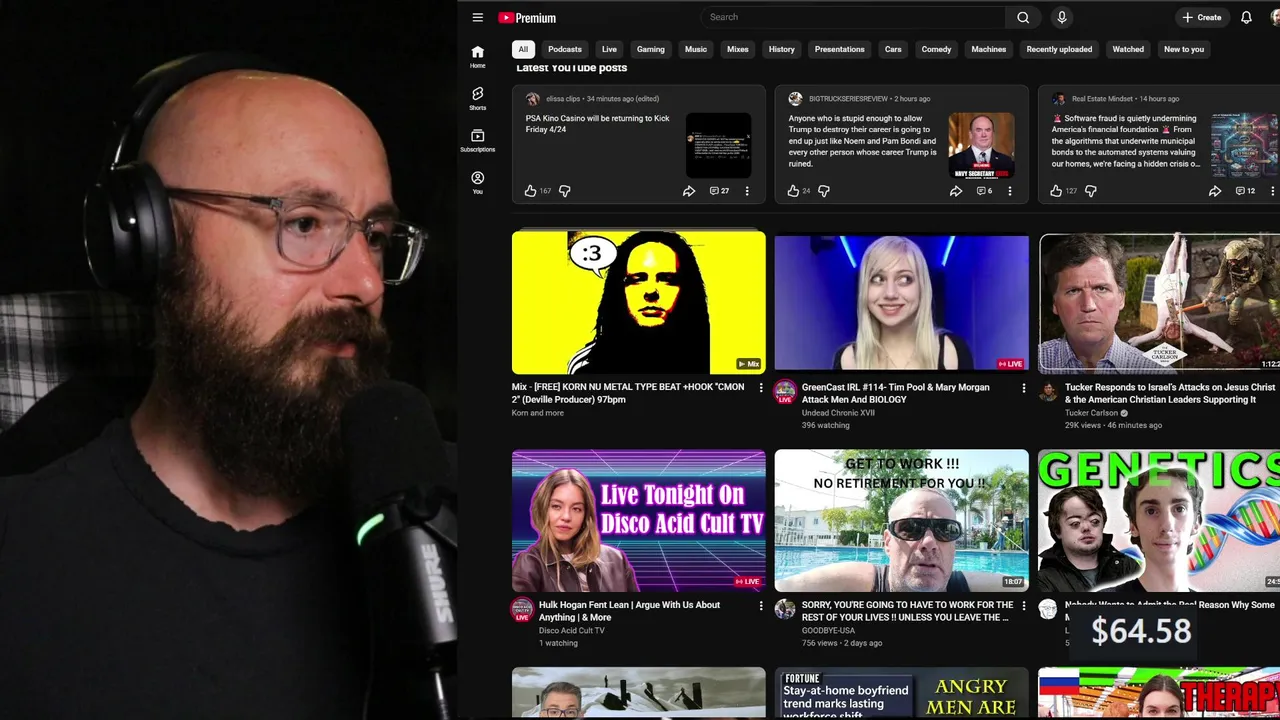This screenshot has height=720, width=1280.
Task: Open Shorts in sidebar
Action: [478, 98]
